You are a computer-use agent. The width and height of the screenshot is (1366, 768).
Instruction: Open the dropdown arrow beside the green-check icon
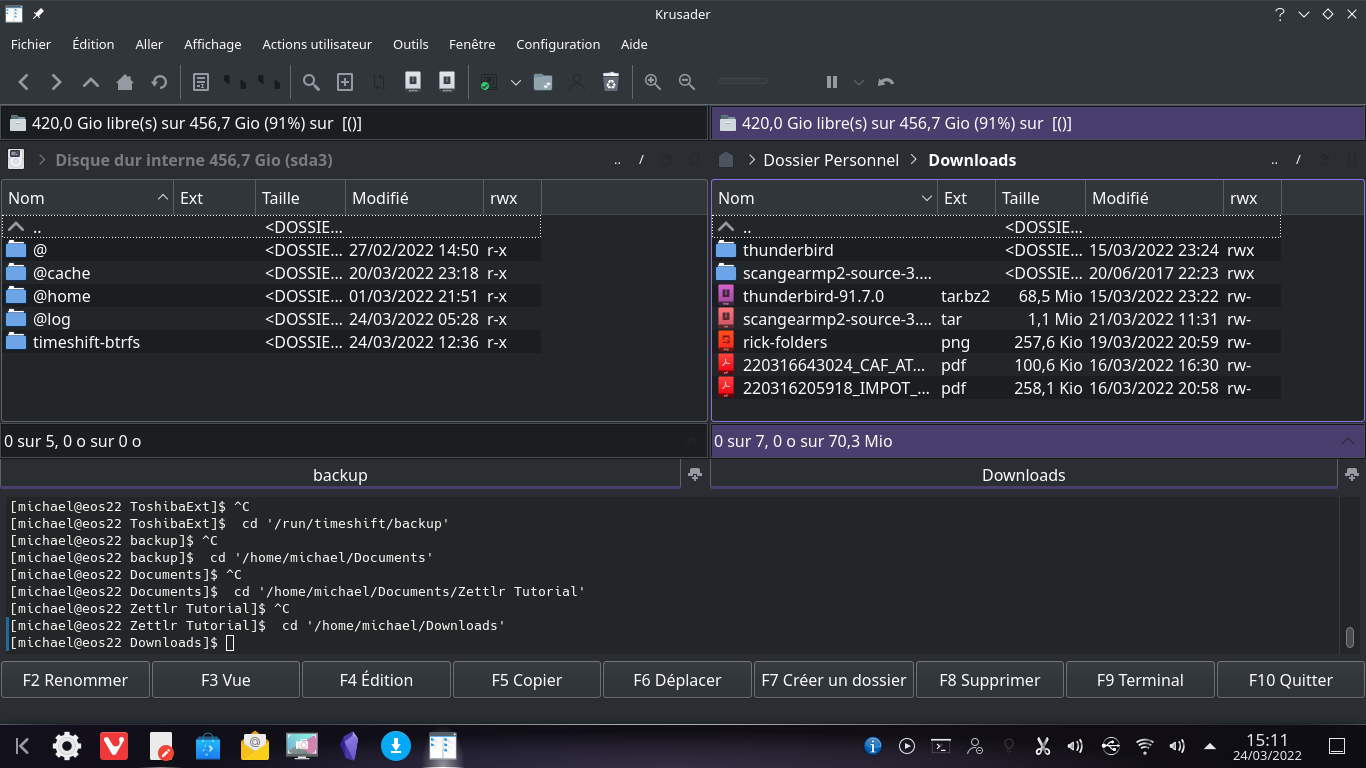click(x=516, y=82)
